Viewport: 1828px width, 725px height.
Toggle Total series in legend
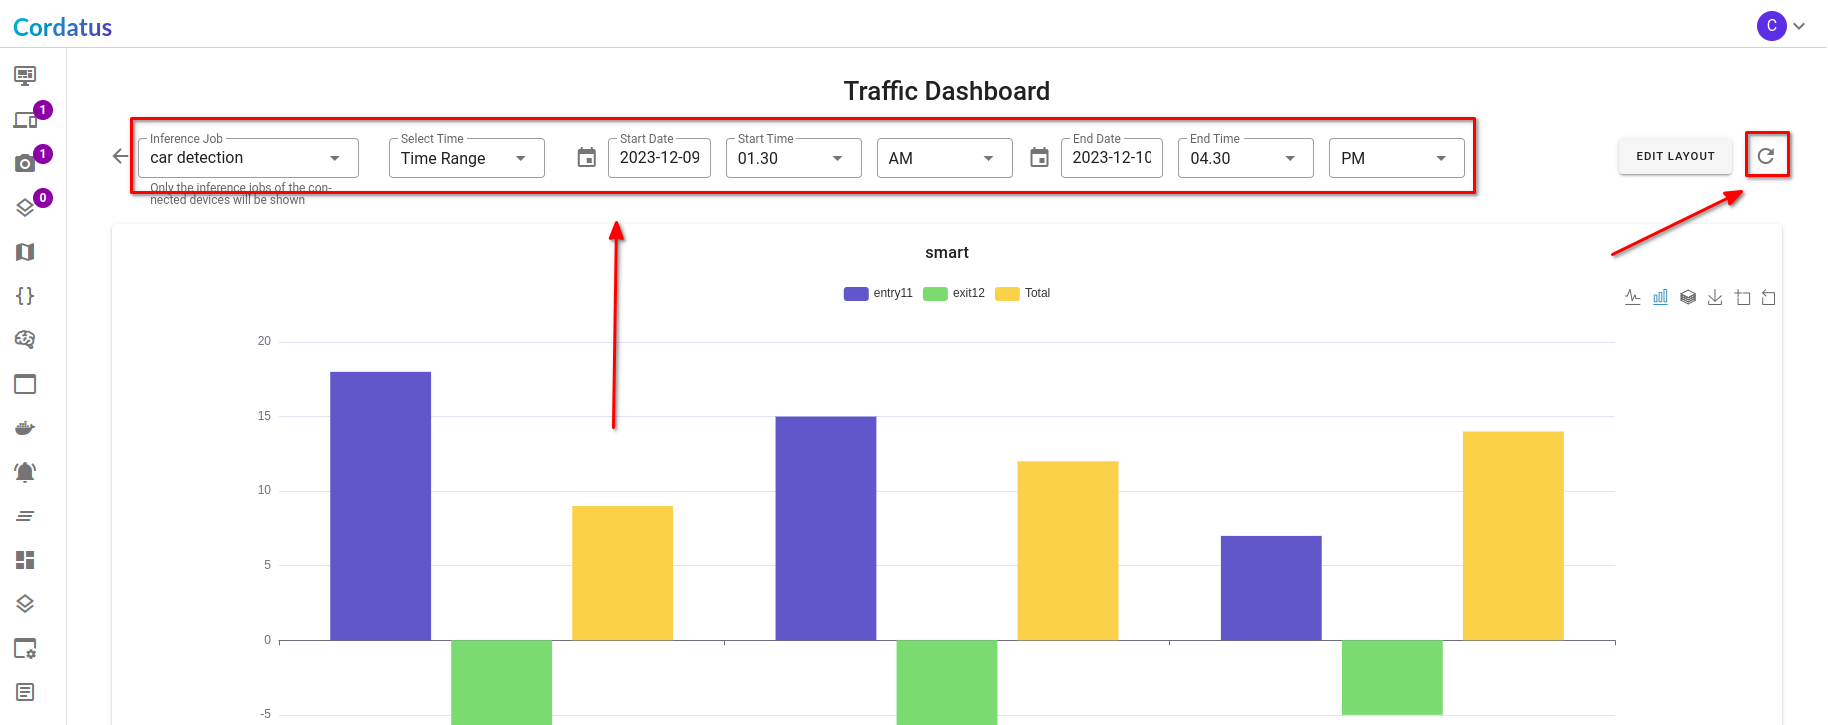[x=1023, y=293]
